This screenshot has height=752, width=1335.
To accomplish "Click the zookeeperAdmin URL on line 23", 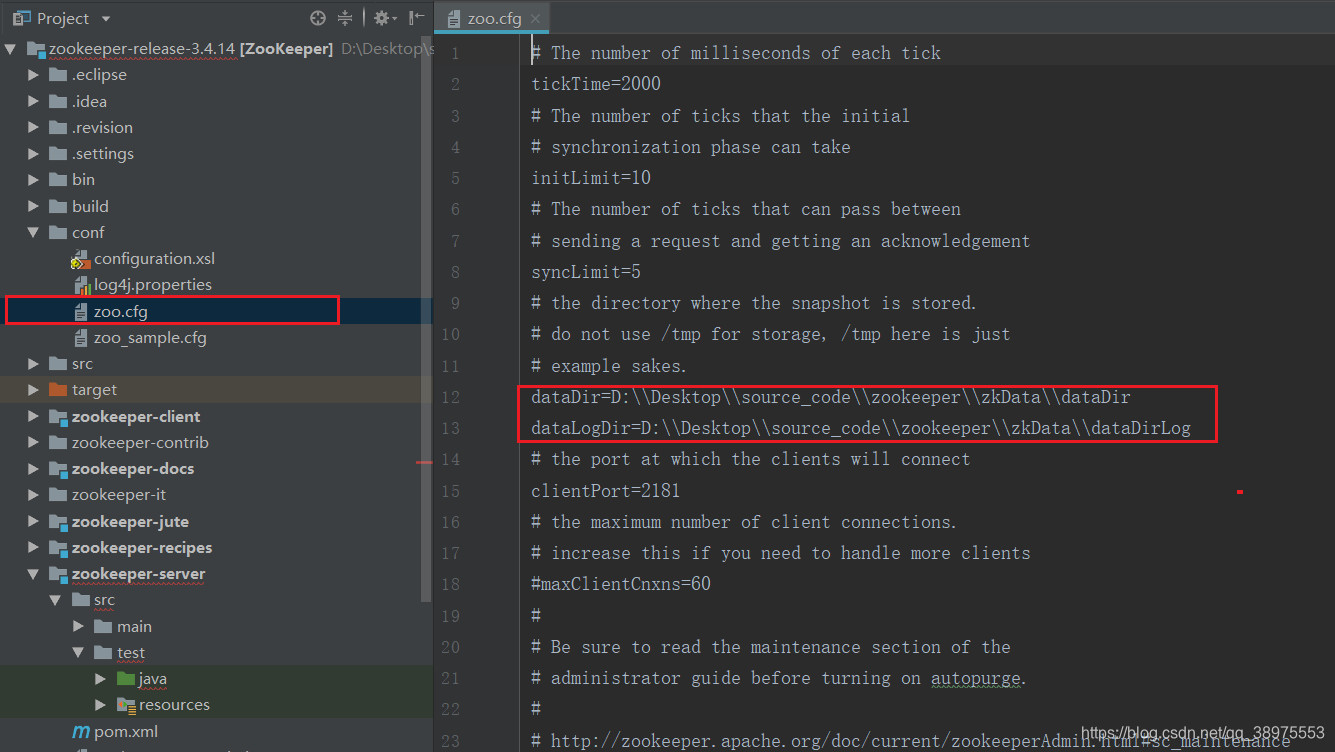I will (x=920, y=741).
